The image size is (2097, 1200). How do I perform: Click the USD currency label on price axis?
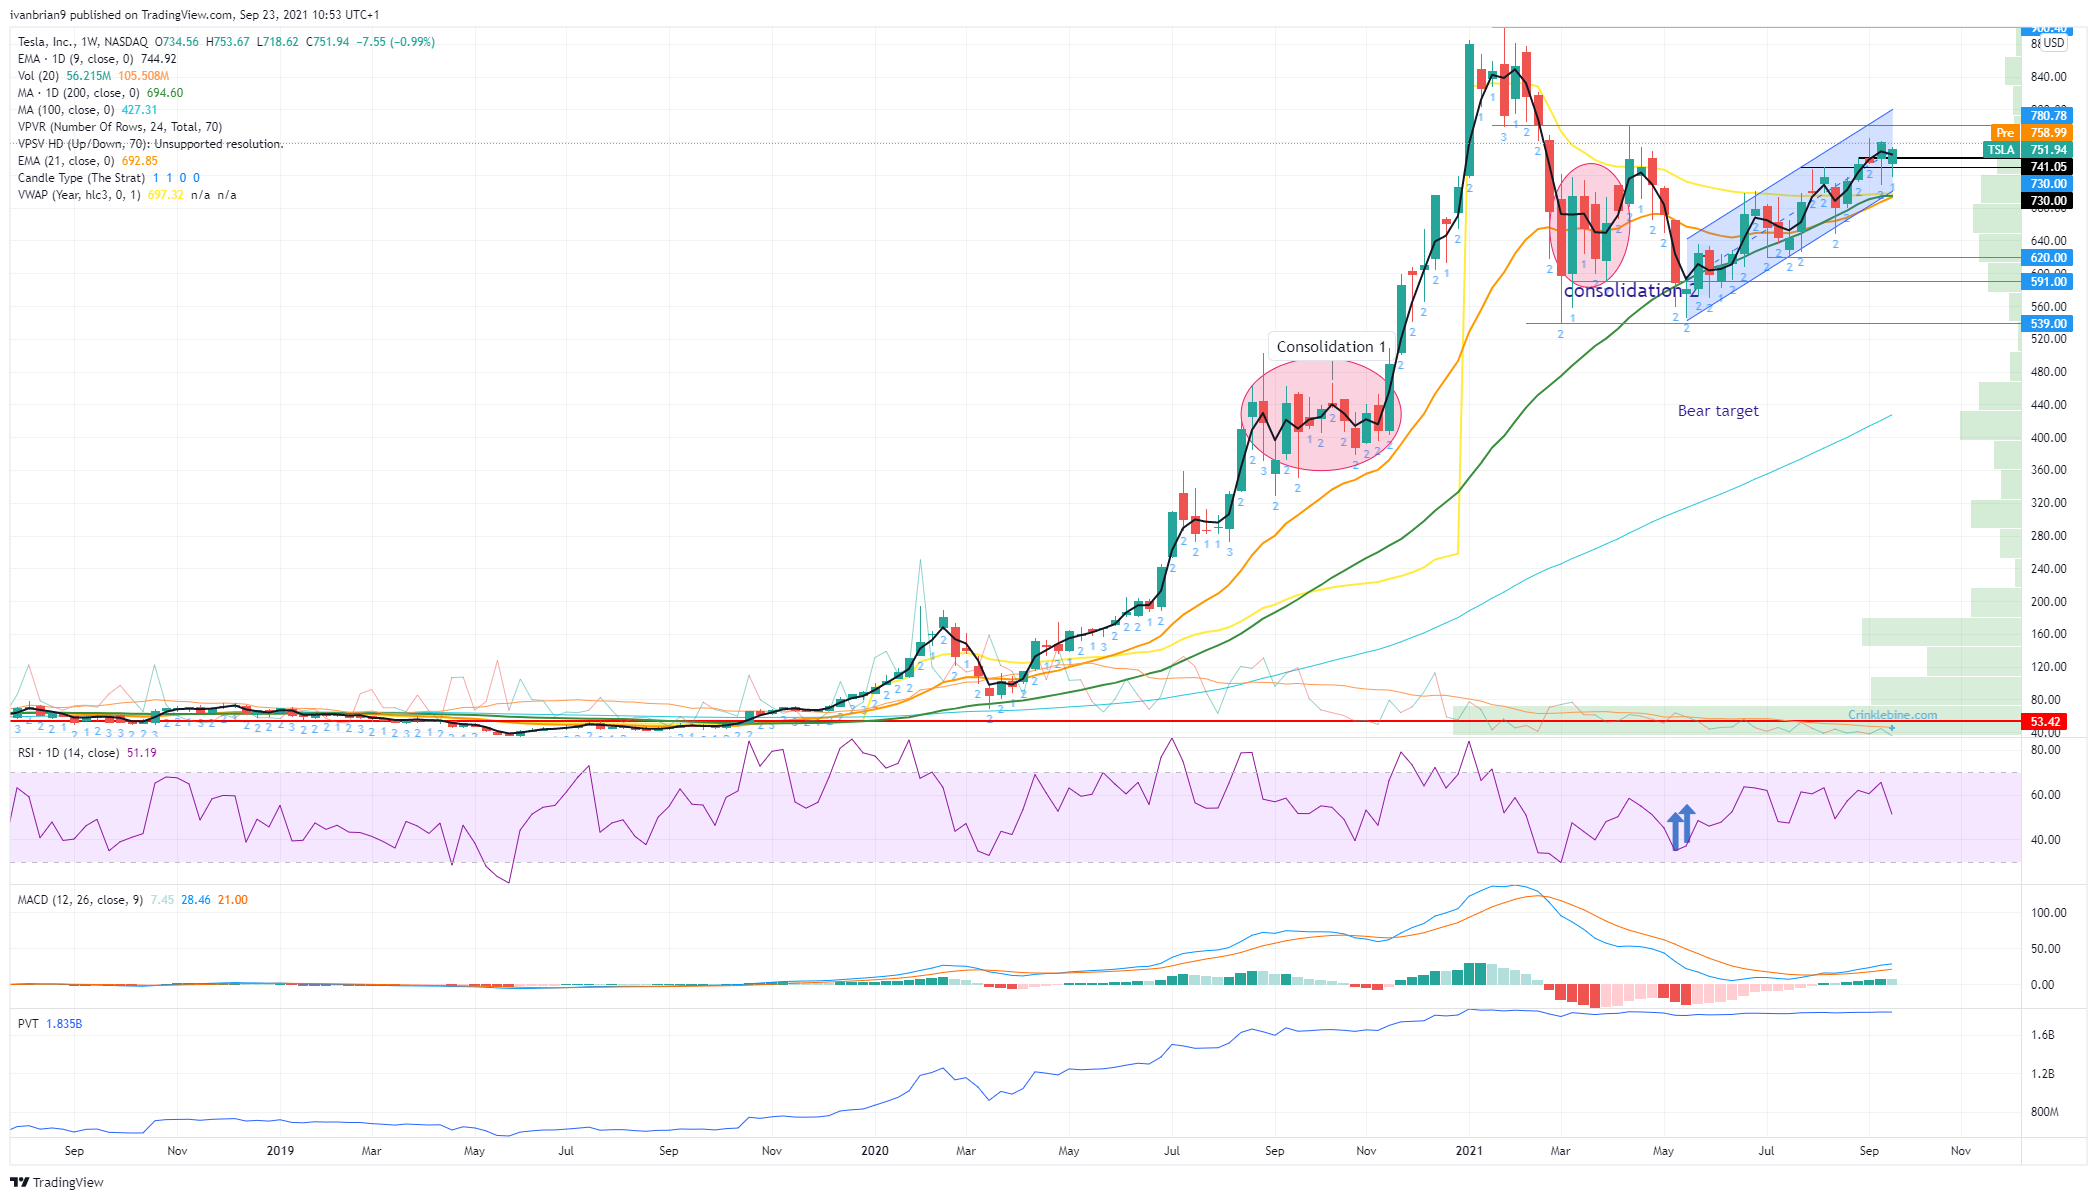(2054, 43)
